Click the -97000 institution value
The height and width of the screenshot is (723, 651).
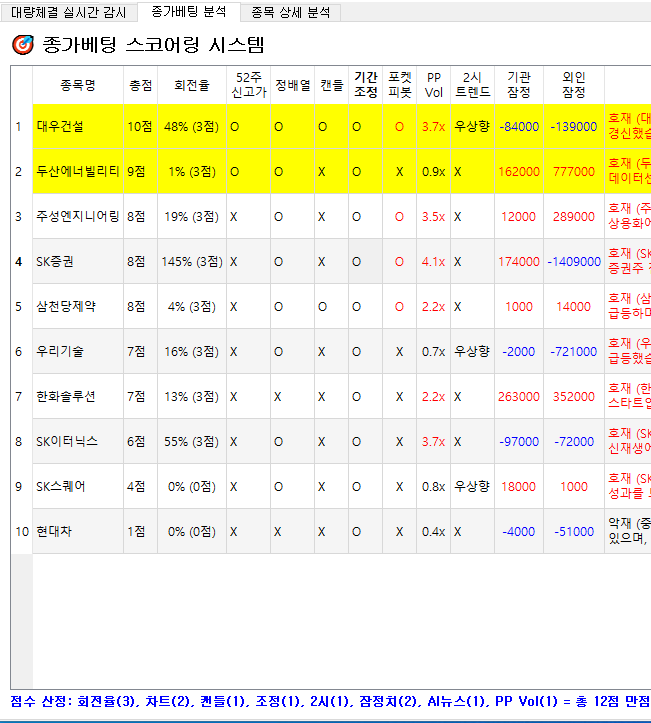(519, 441)
